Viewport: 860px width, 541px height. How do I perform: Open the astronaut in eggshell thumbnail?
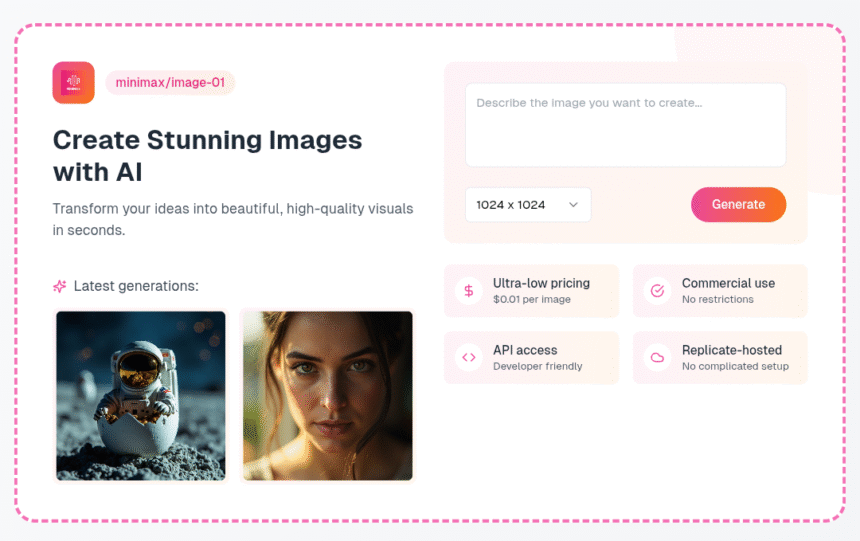click(141, 396)
